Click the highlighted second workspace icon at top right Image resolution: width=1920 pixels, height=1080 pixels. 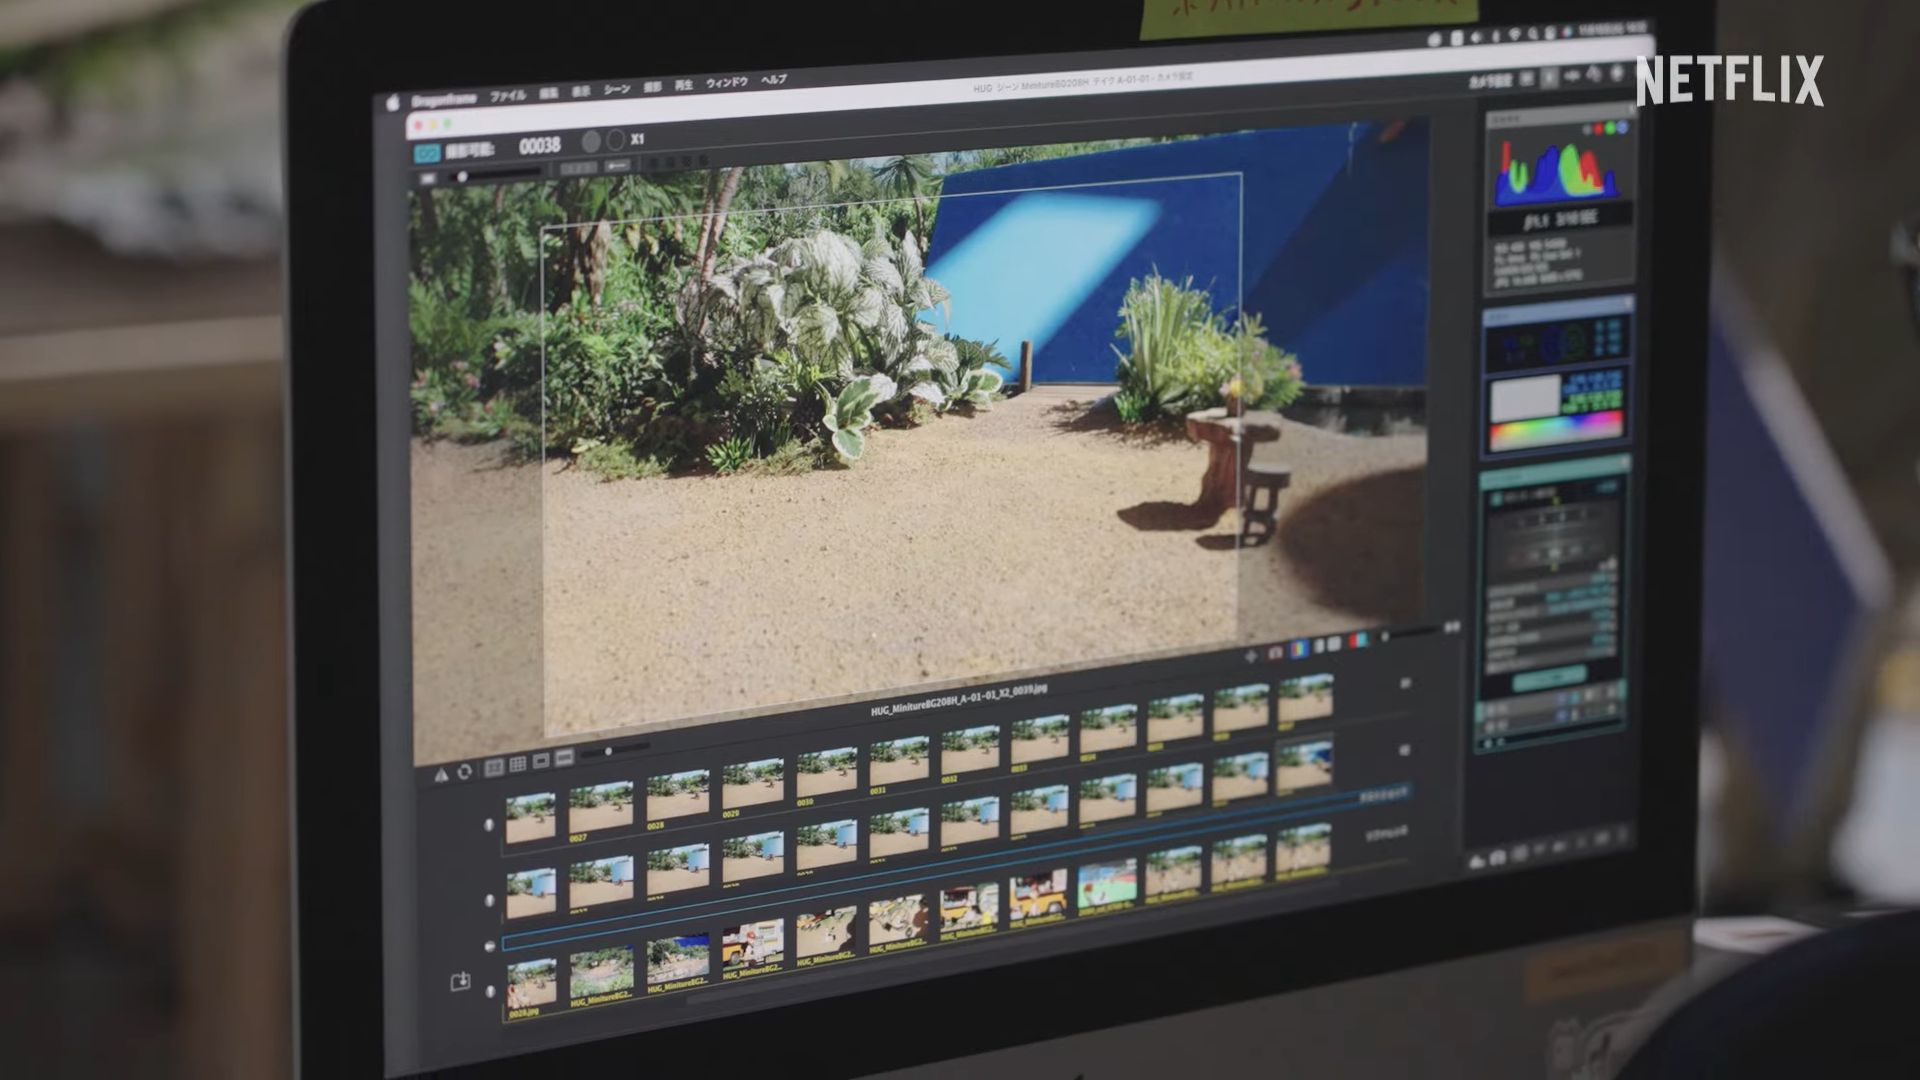pyautogui.click(x=1549, y=77)
